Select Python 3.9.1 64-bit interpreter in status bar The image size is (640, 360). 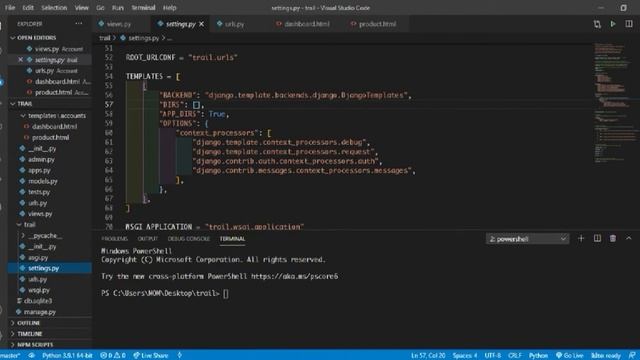tap(67, 356)
